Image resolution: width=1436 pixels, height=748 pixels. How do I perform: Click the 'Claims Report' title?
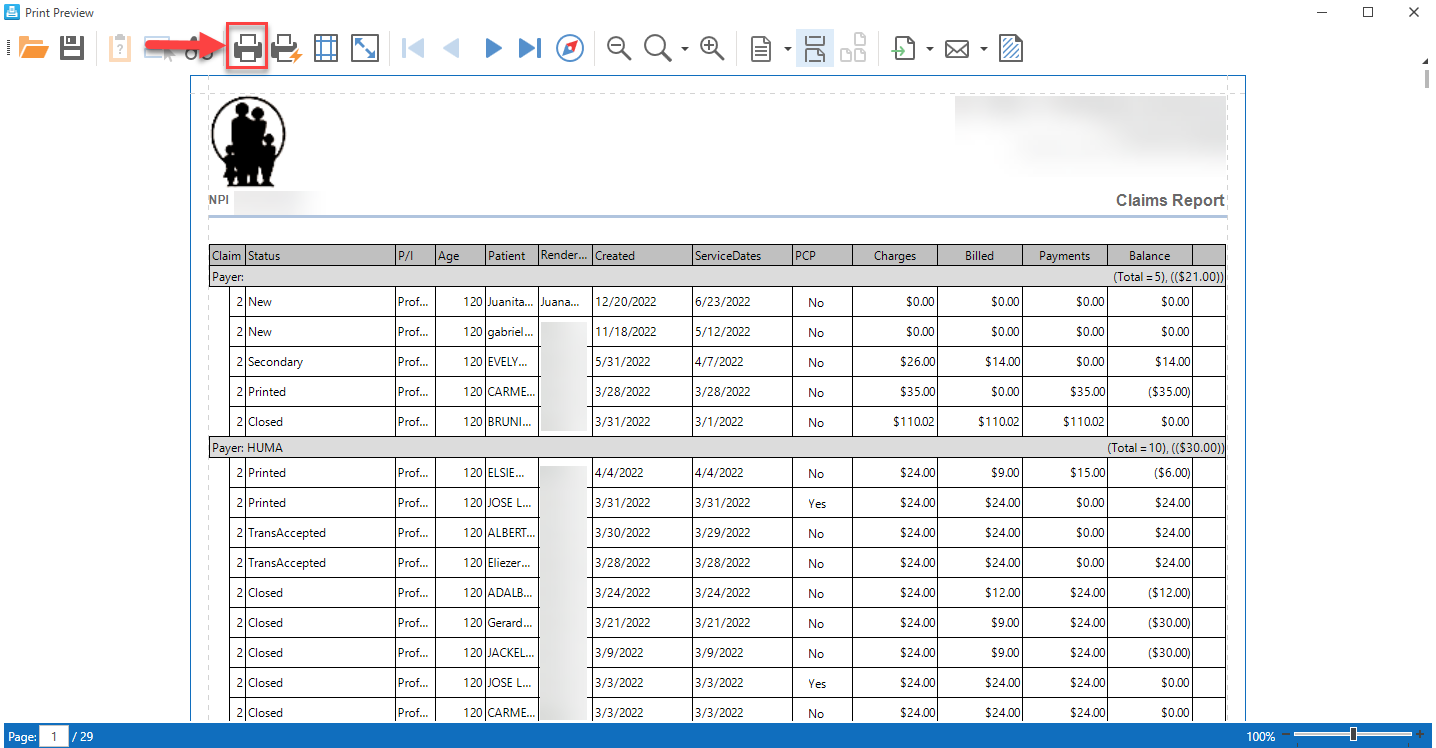point(1170,200)
